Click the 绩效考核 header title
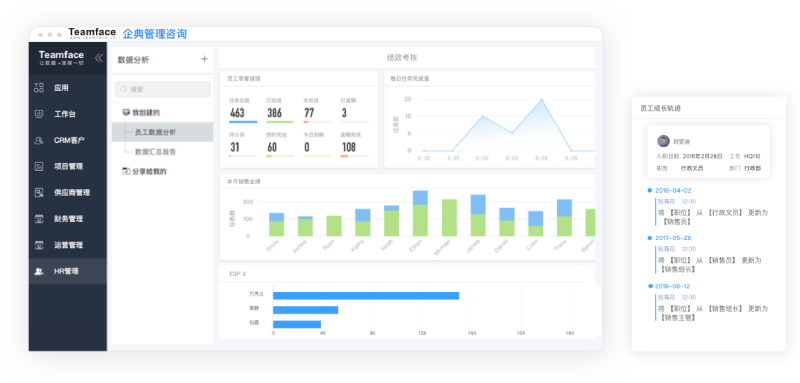The width and height of the screenshot is (800, 383). [402, 58]
